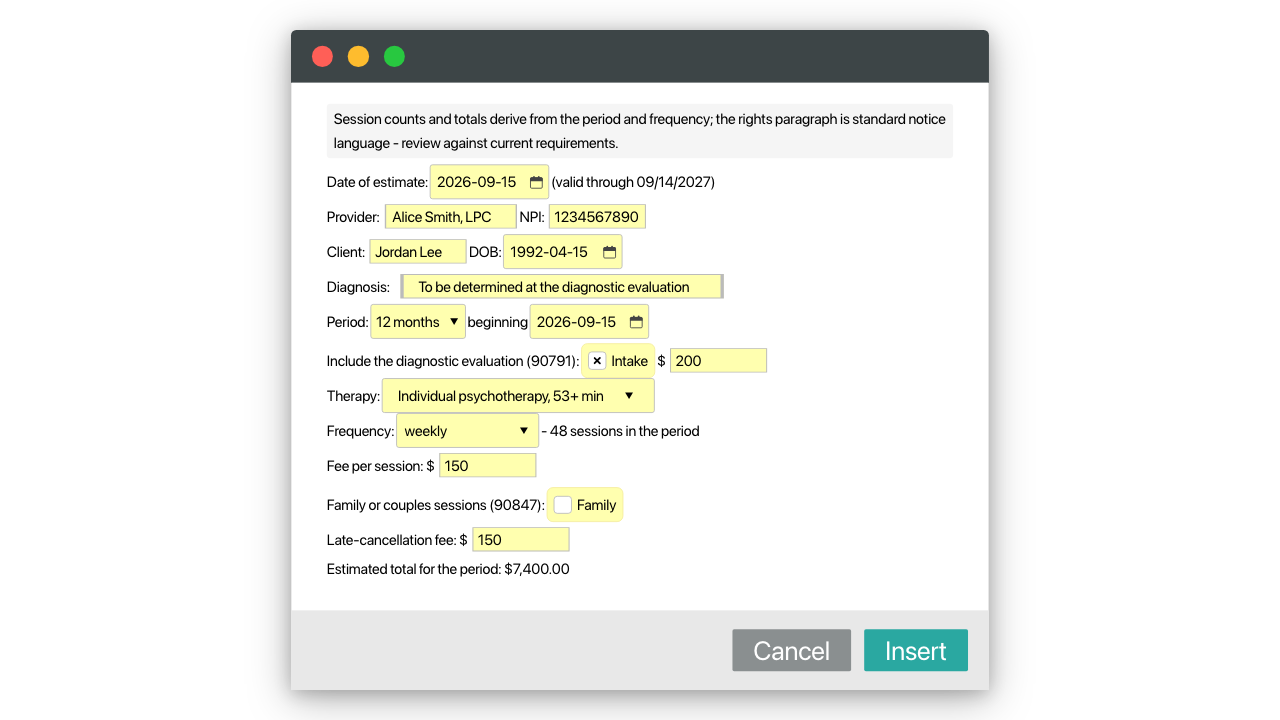Edit the intake fee amount 200

coord(718,361)
